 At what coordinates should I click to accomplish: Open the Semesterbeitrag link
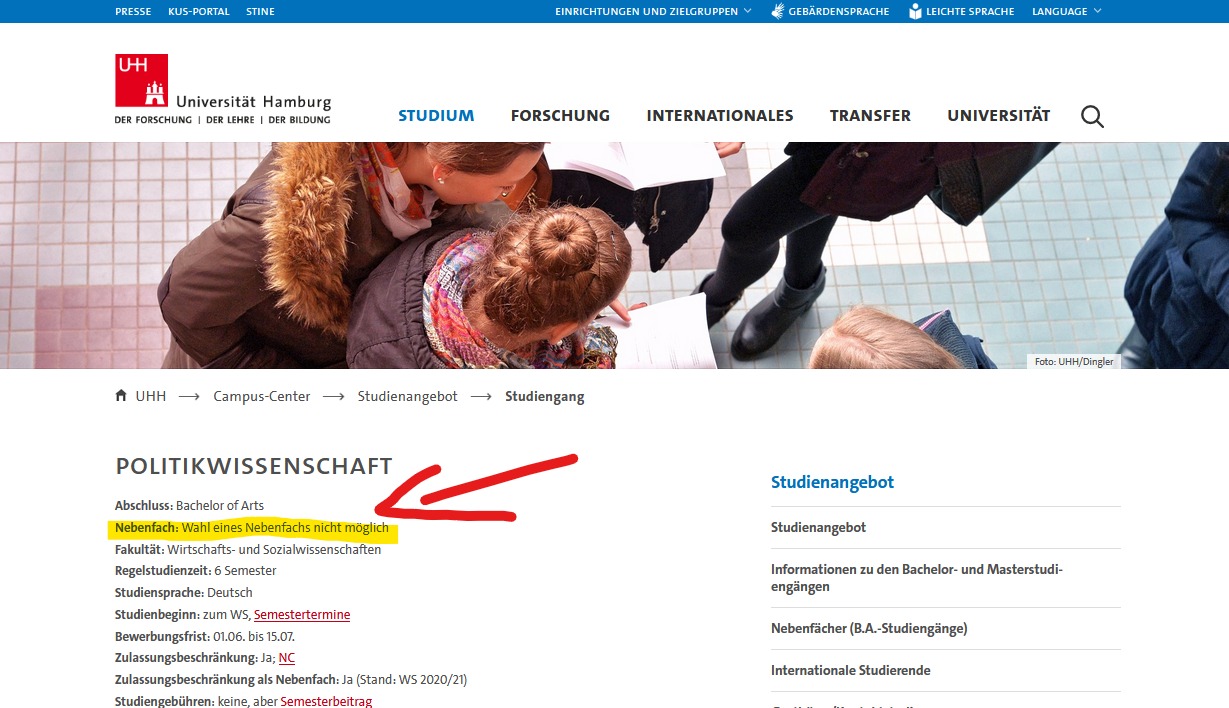point(328,700)
